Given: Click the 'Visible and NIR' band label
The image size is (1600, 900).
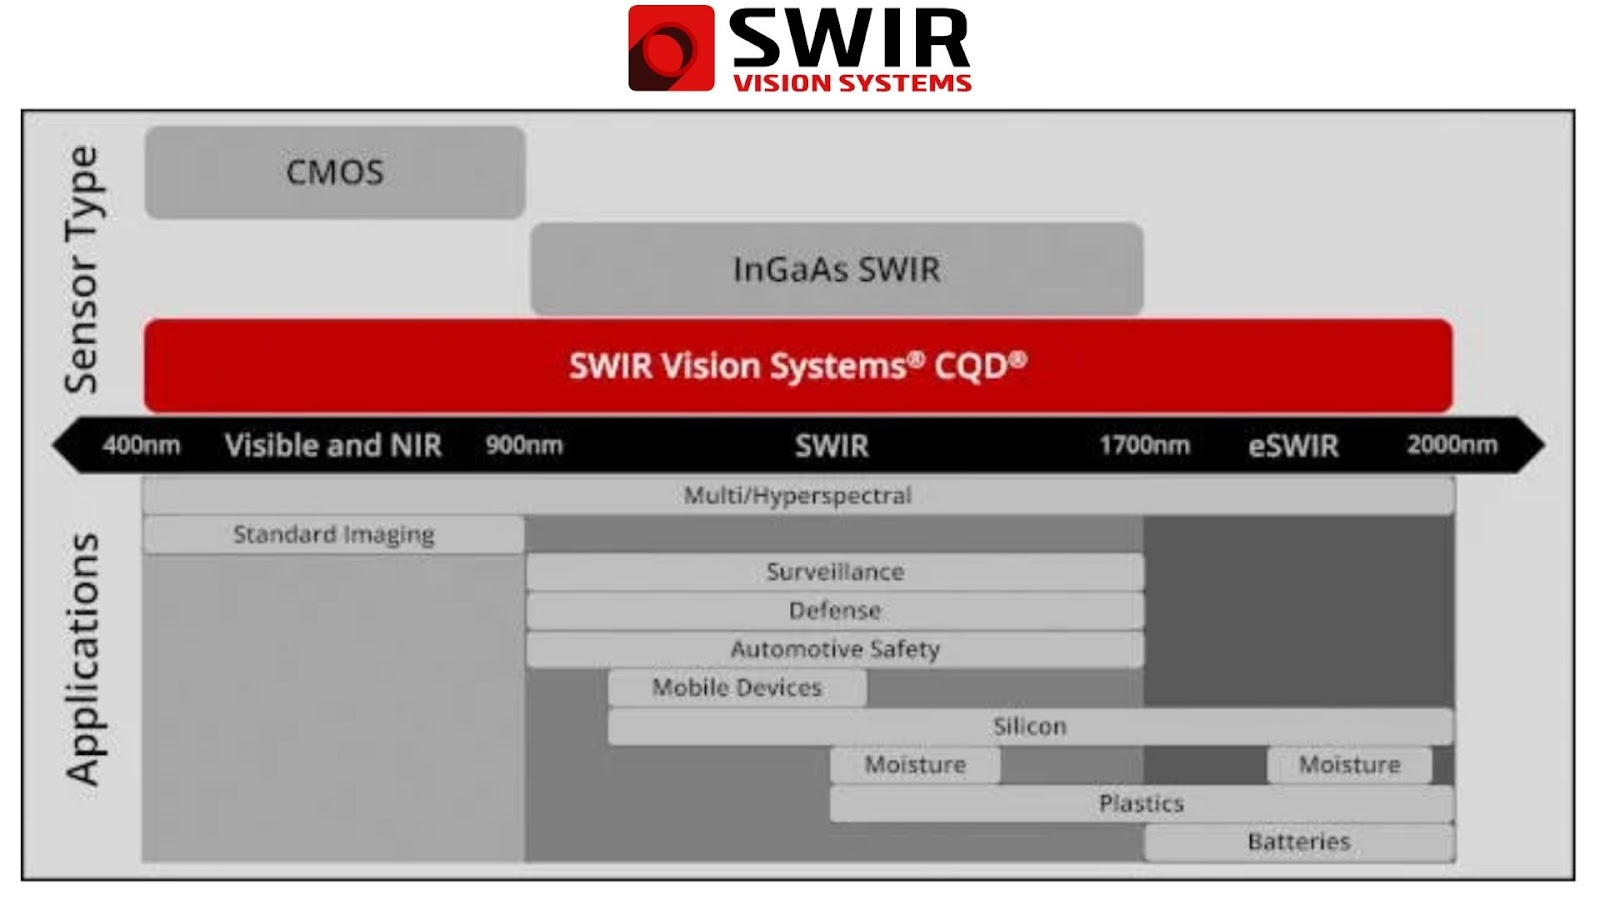Looking at the screenshot, I should pyautogui.click(x=333, y=445).
